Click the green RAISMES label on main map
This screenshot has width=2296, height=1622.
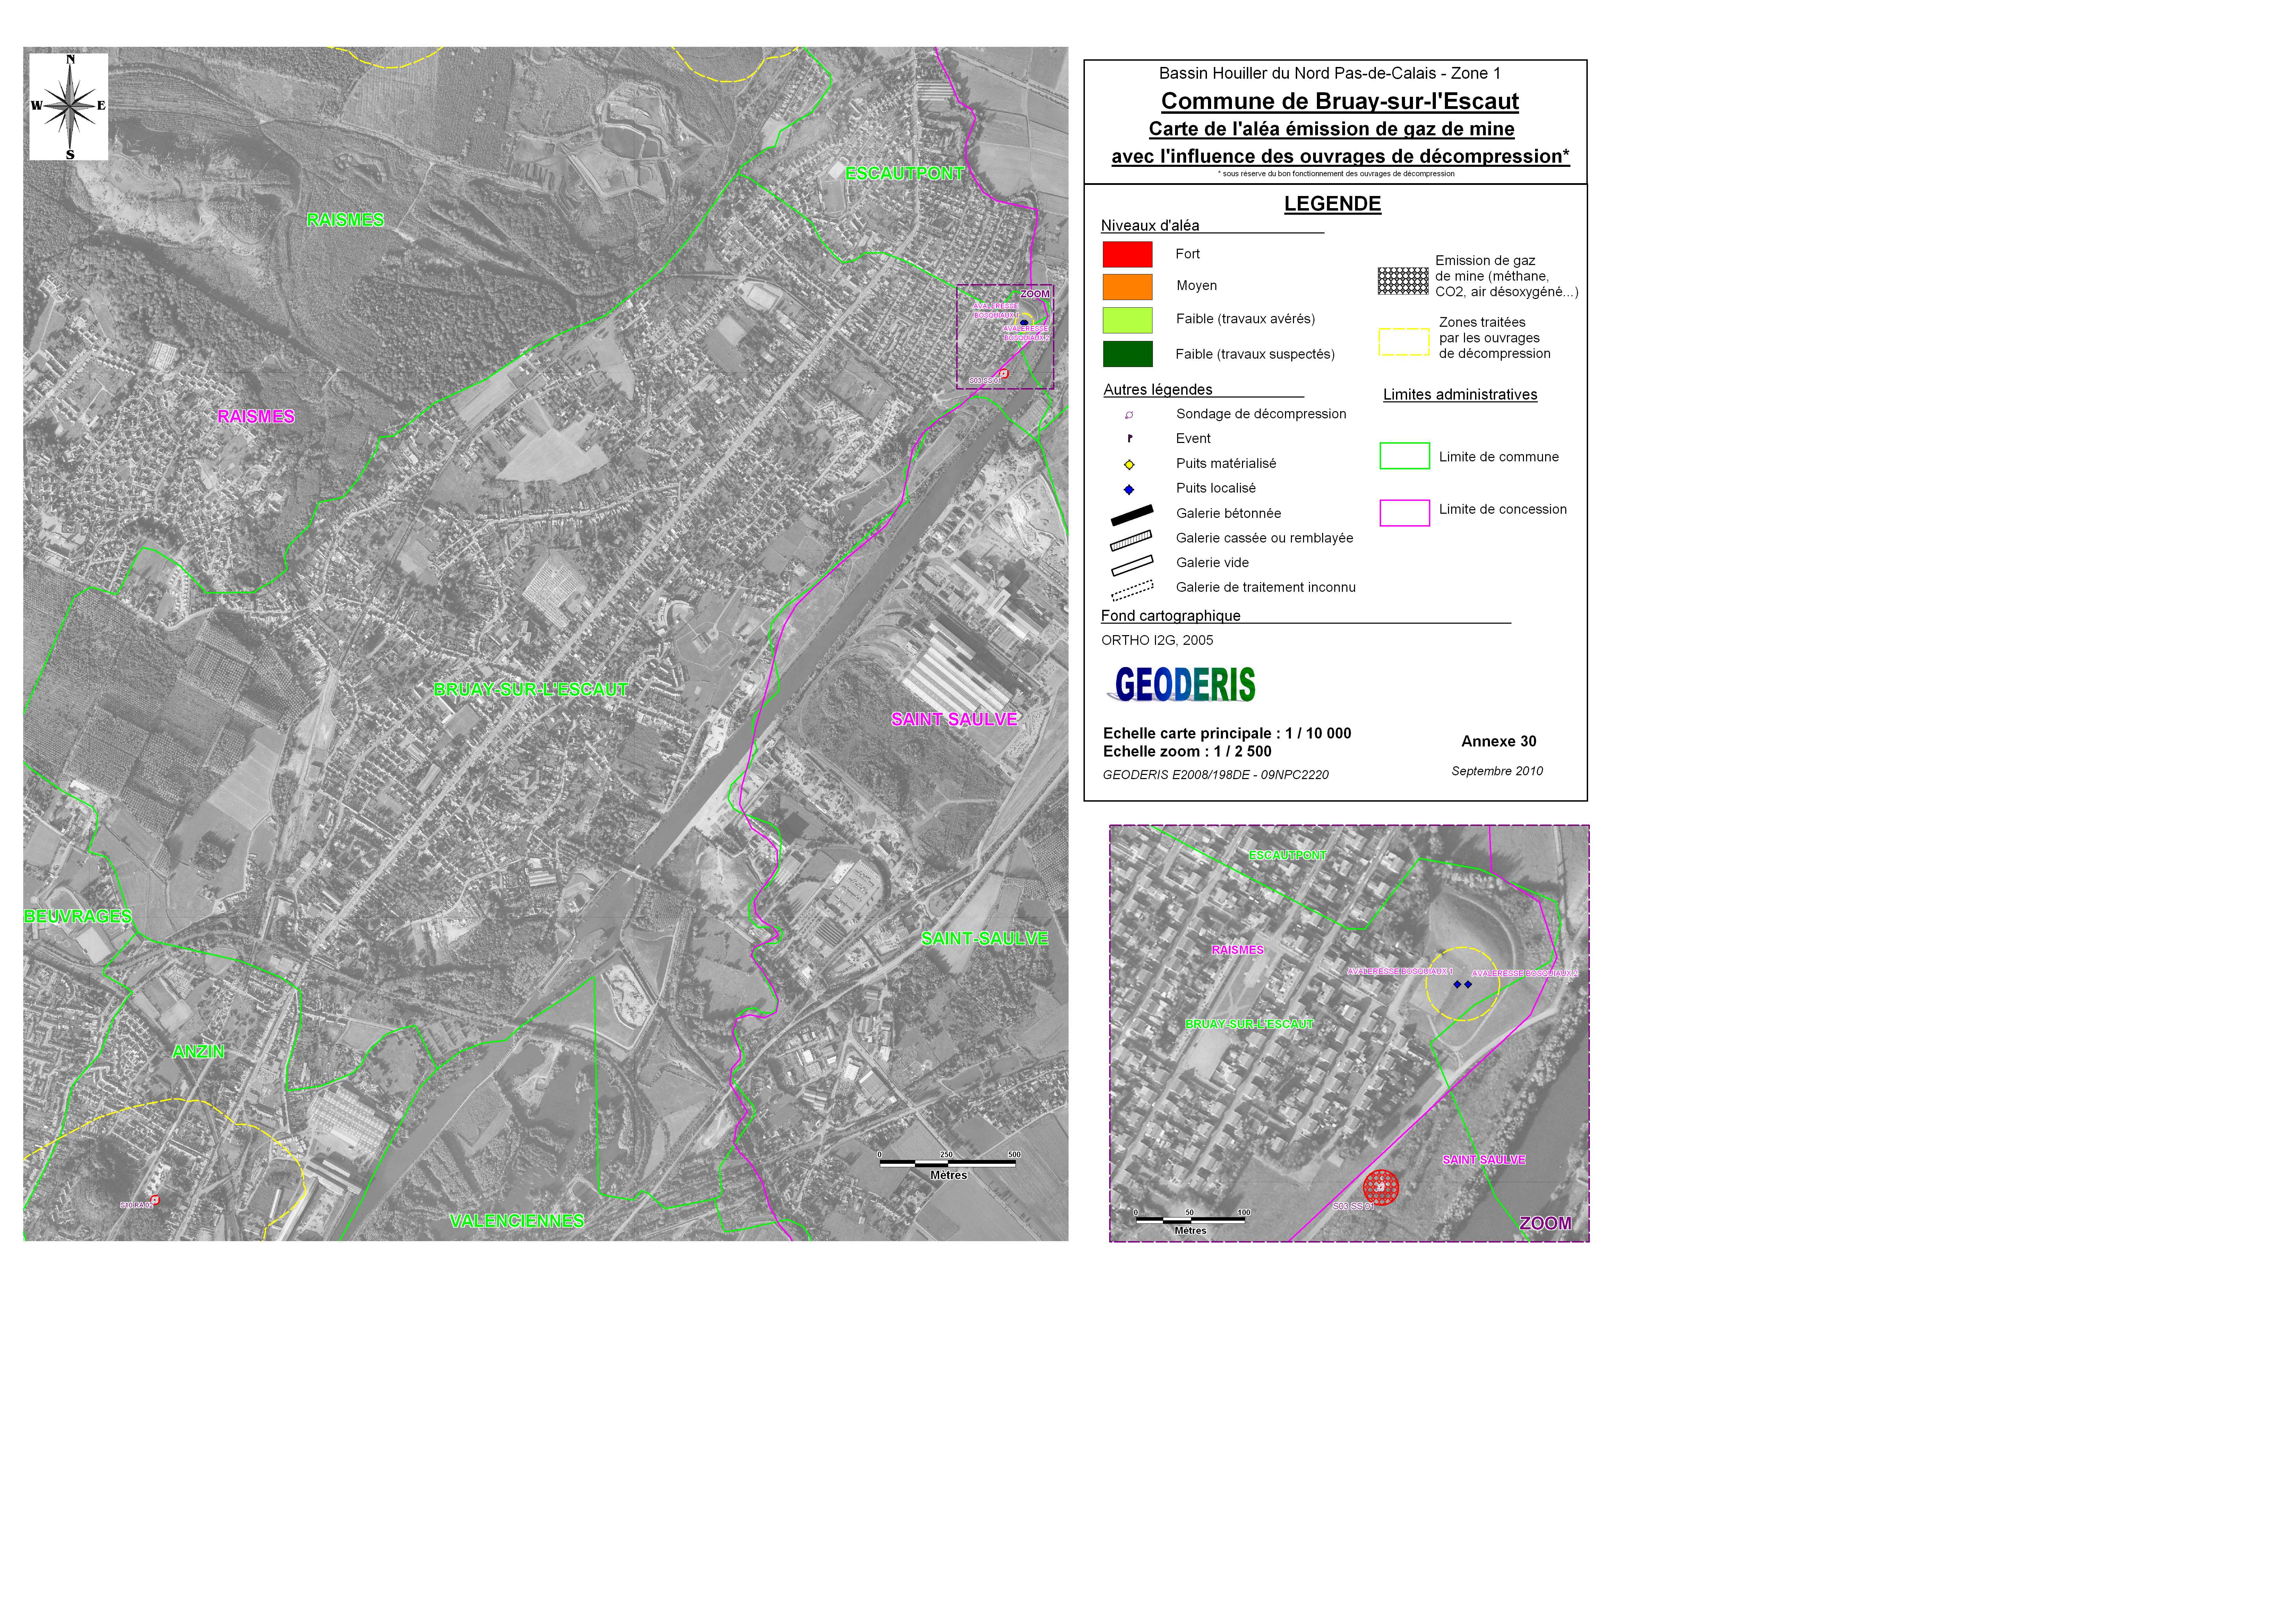click(345, 220)
